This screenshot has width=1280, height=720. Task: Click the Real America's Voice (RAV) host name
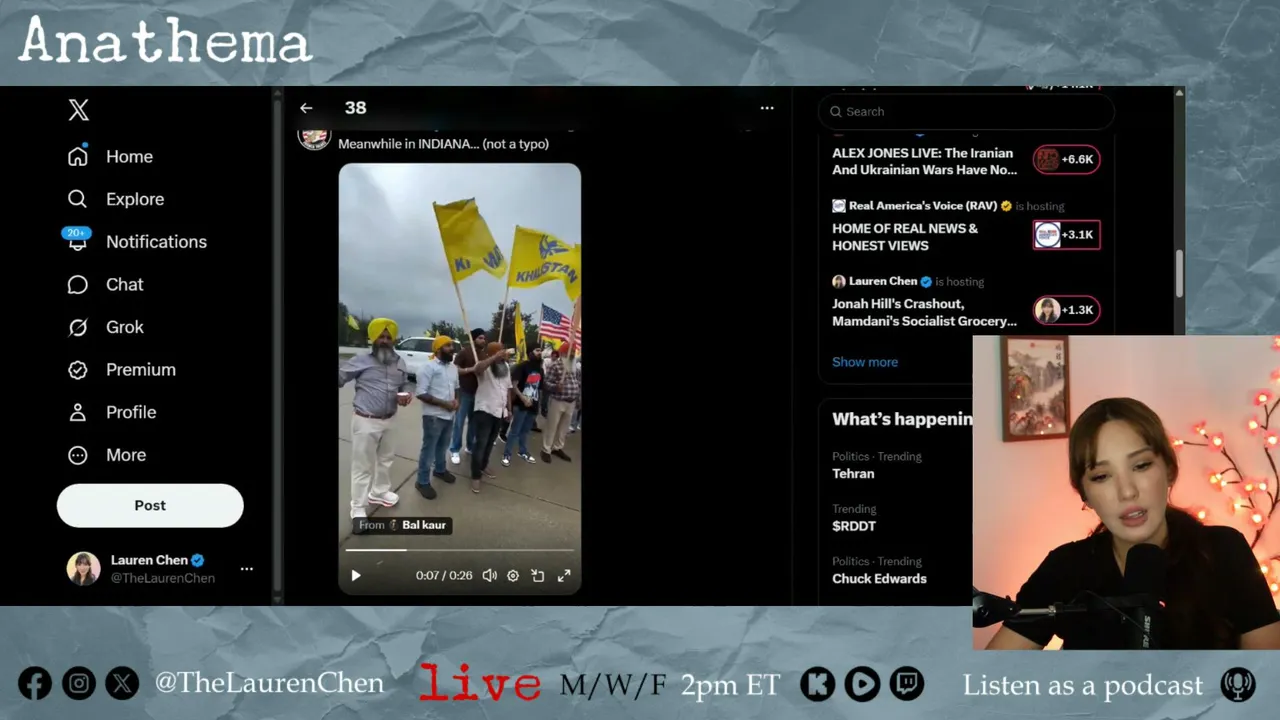[x=923, y=206]
